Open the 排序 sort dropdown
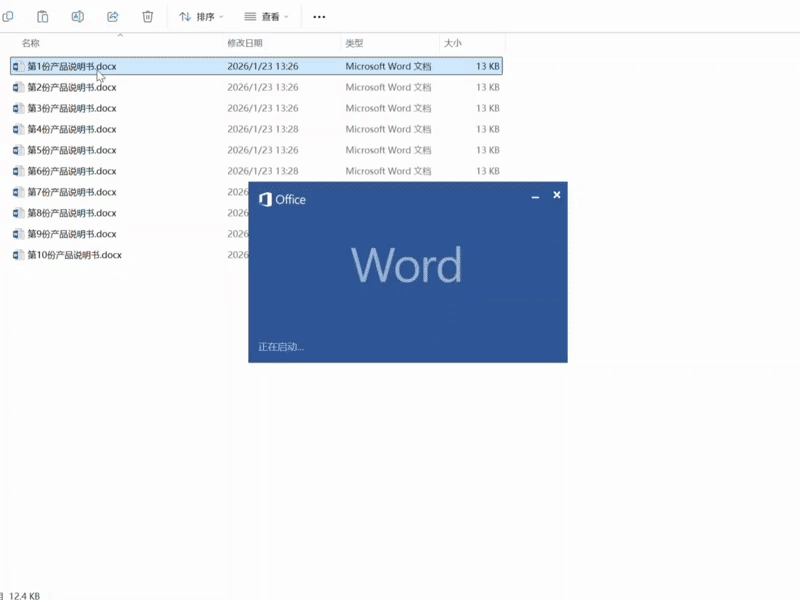Screen dimensions: 800x600 click(201, 17)
